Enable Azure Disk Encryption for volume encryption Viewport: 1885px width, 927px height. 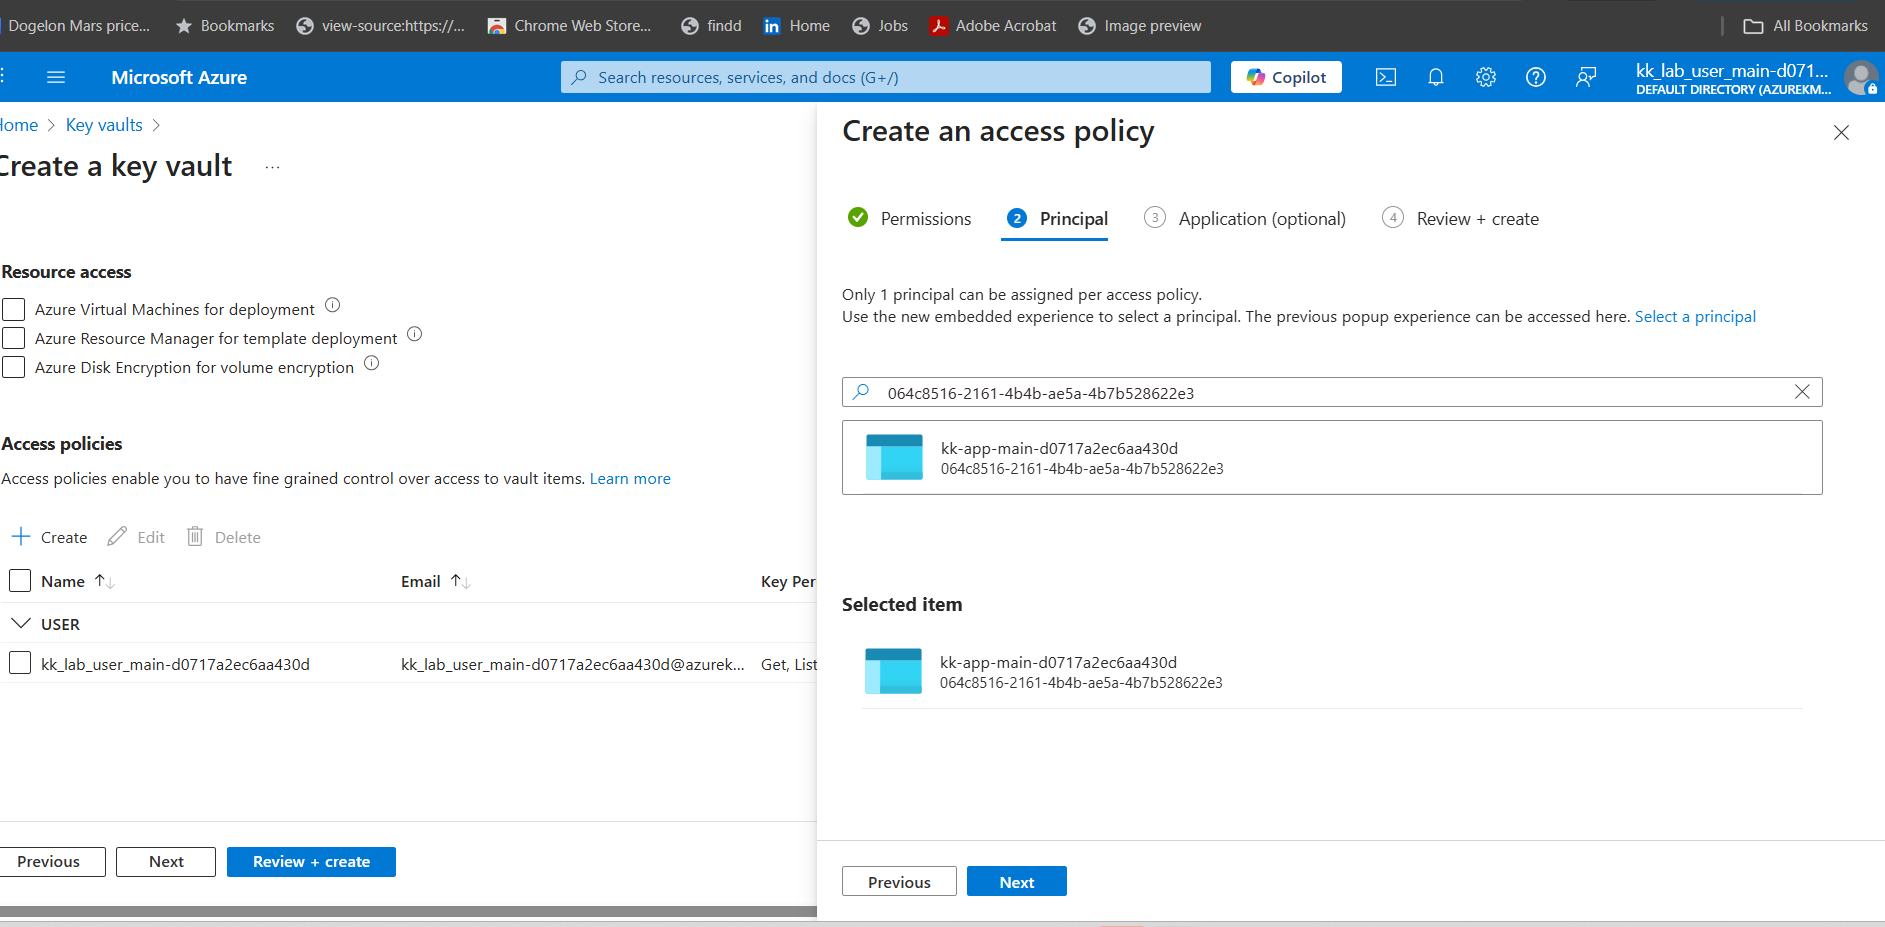click(14, 367)
